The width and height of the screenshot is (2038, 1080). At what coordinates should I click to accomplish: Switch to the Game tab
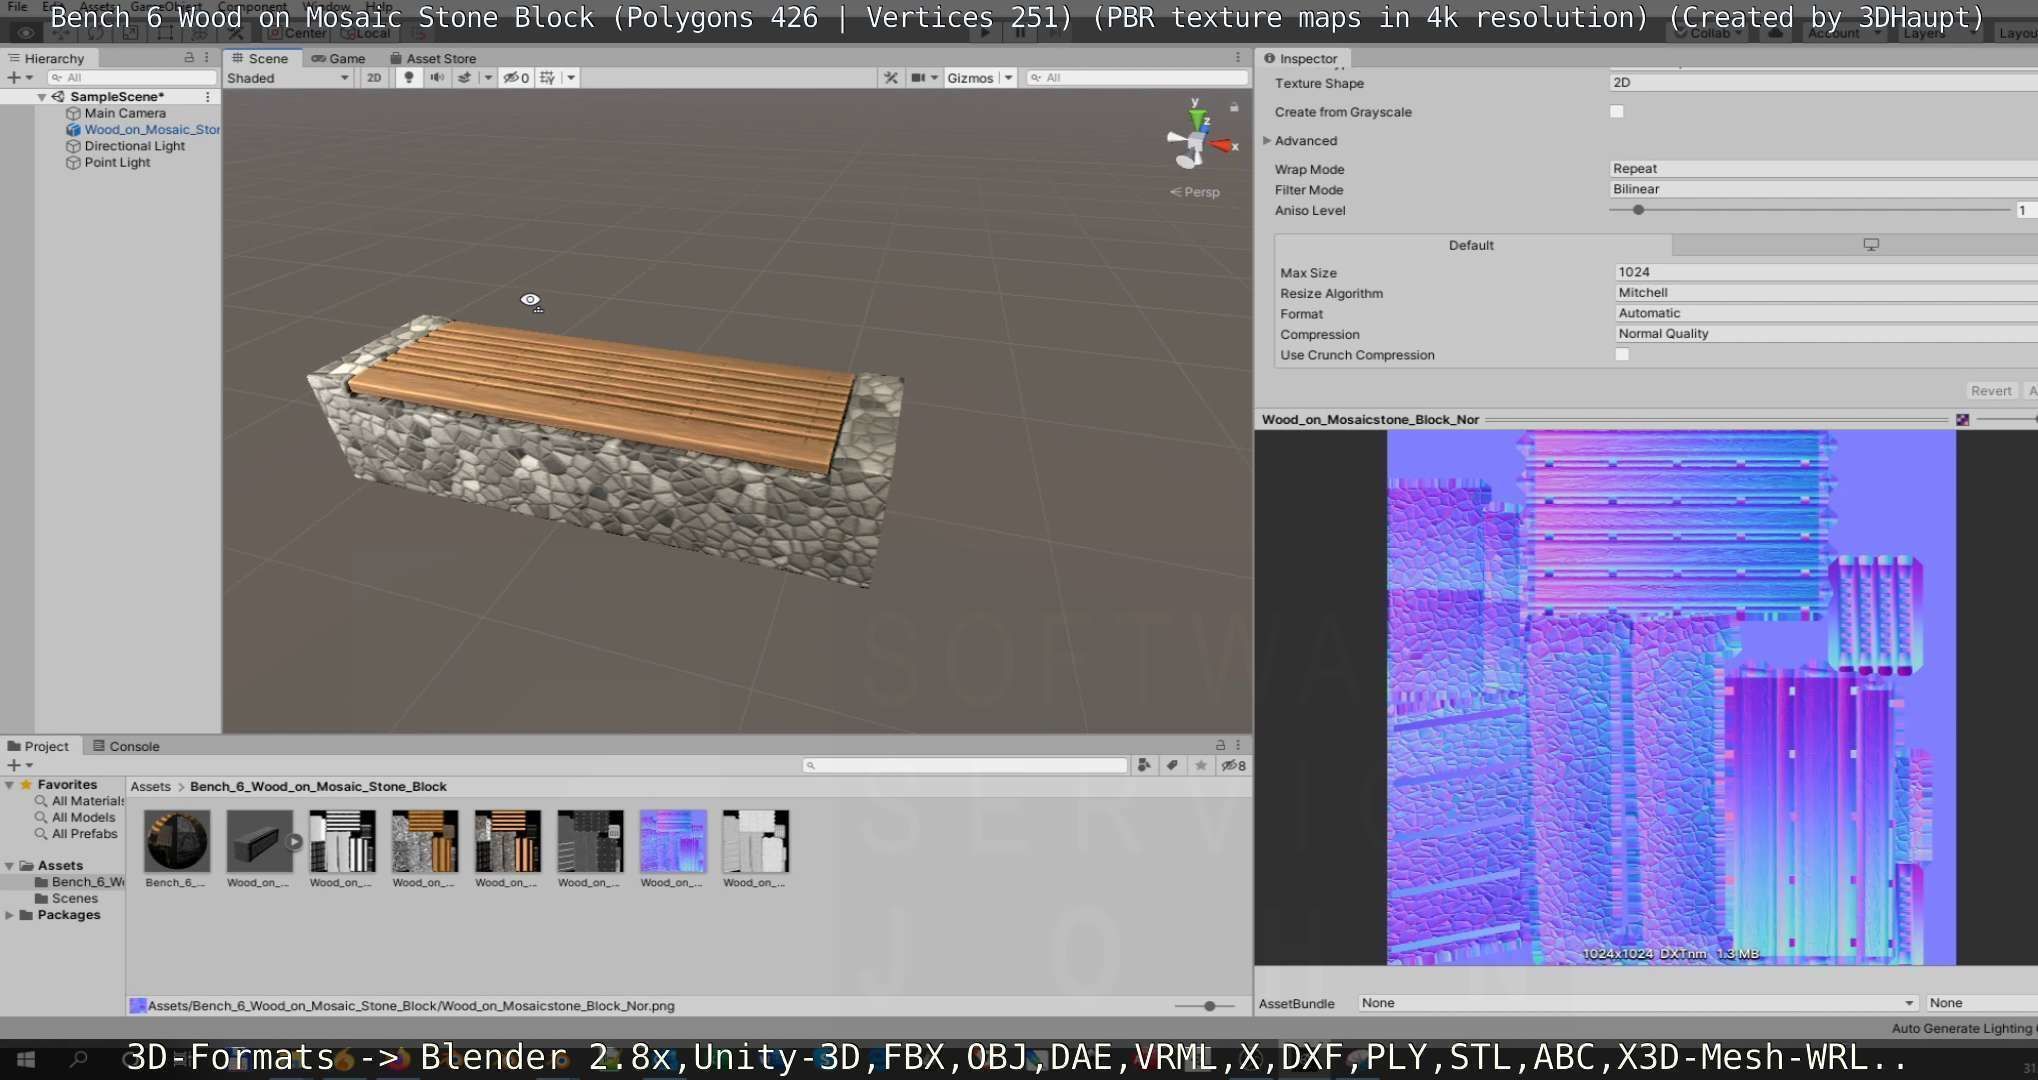click(x=338, y=58)
